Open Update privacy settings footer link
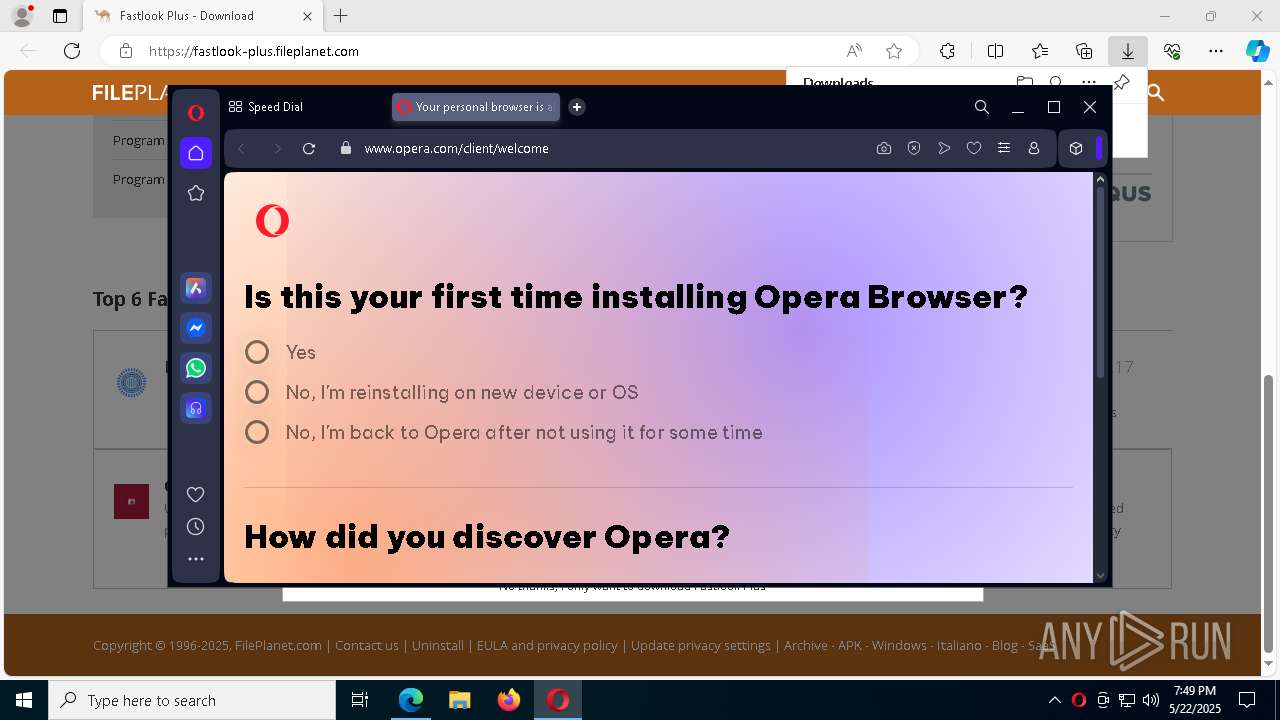 click(x=701, y=646)
